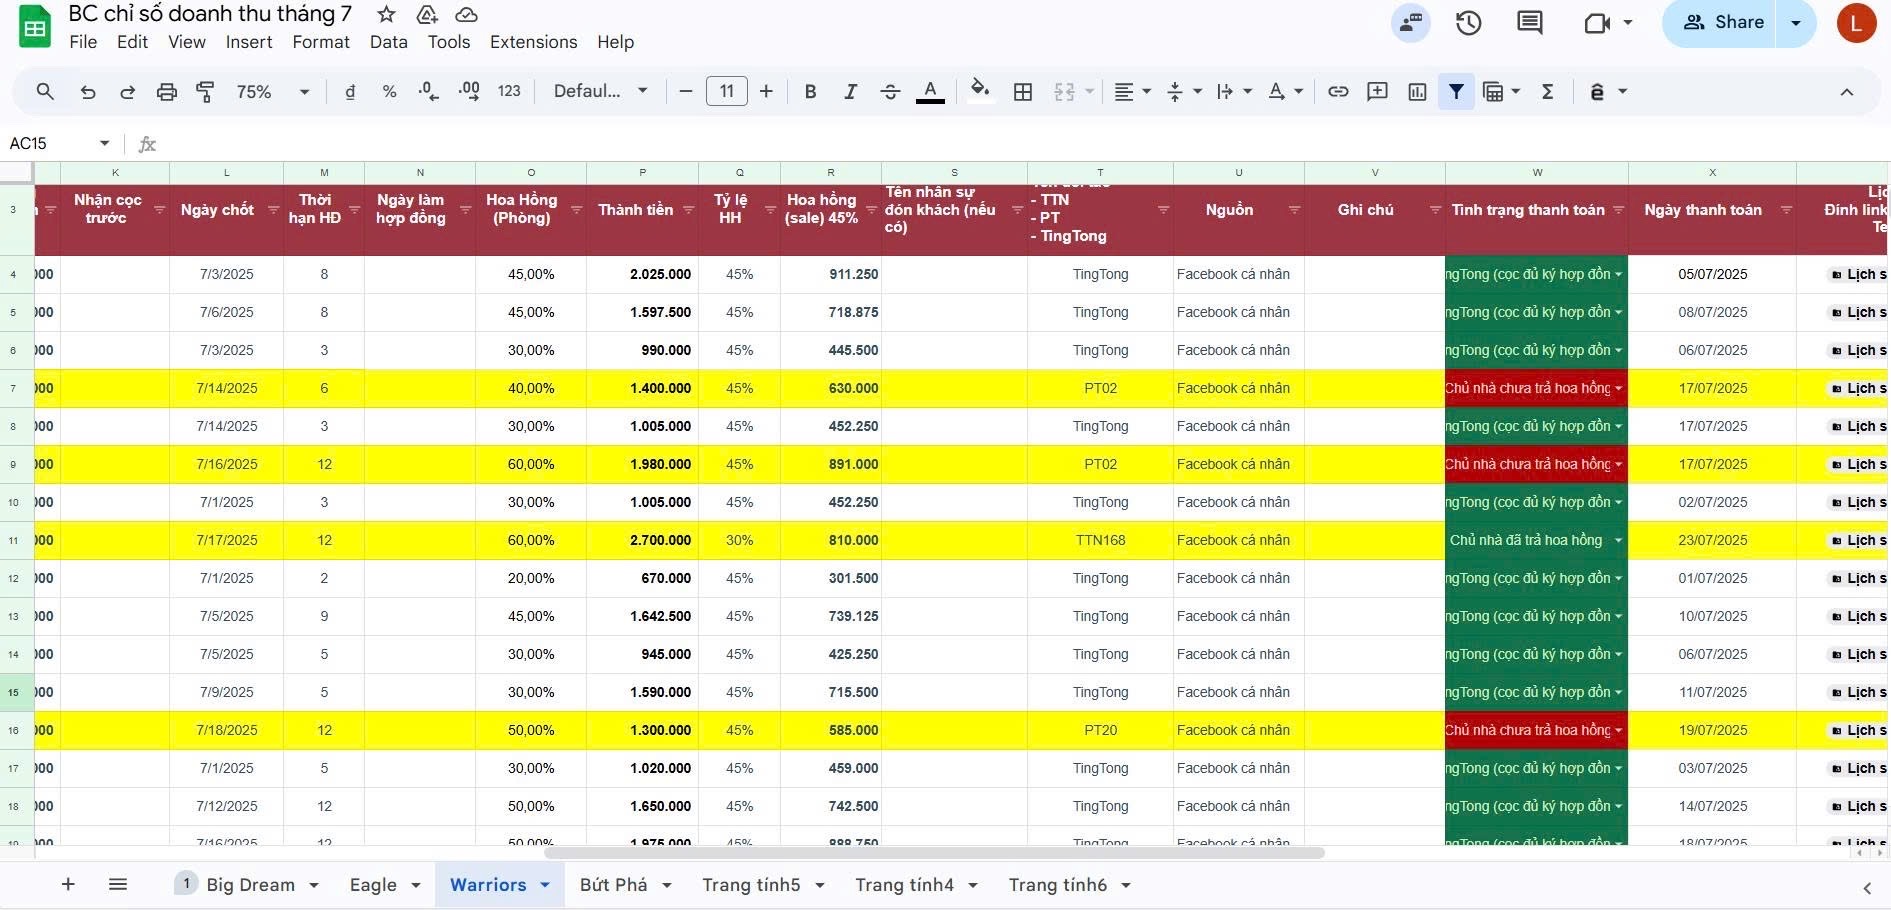Open the Extensions menu
This screenshot has width=1891, height=910.
[x=533, y=42]
